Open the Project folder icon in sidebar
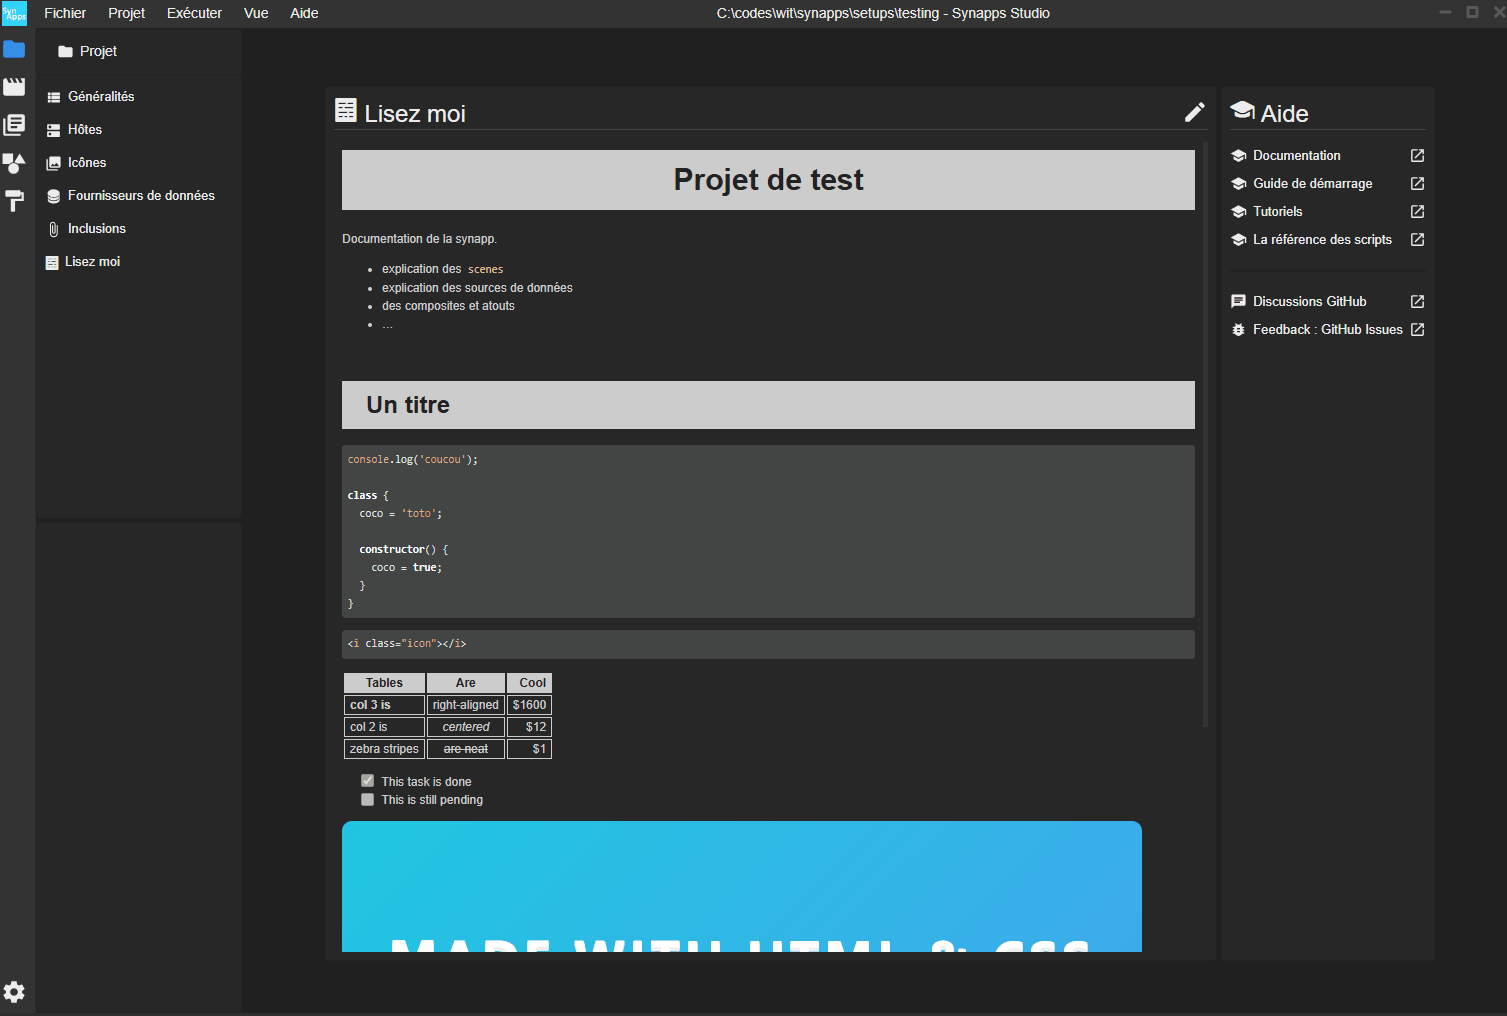The width and height of the screenshot is (1507, 1016). 14,50
